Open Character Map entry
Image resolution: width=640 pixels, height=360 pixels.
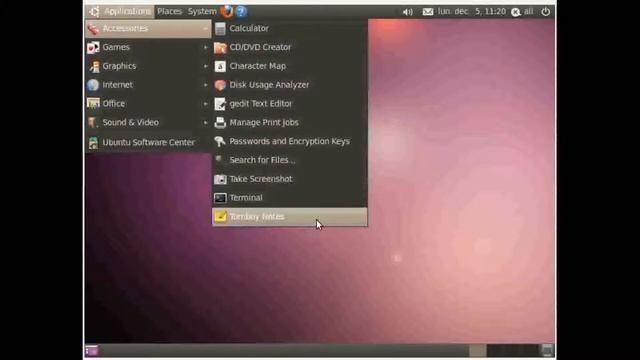click(x=290, y=66)
